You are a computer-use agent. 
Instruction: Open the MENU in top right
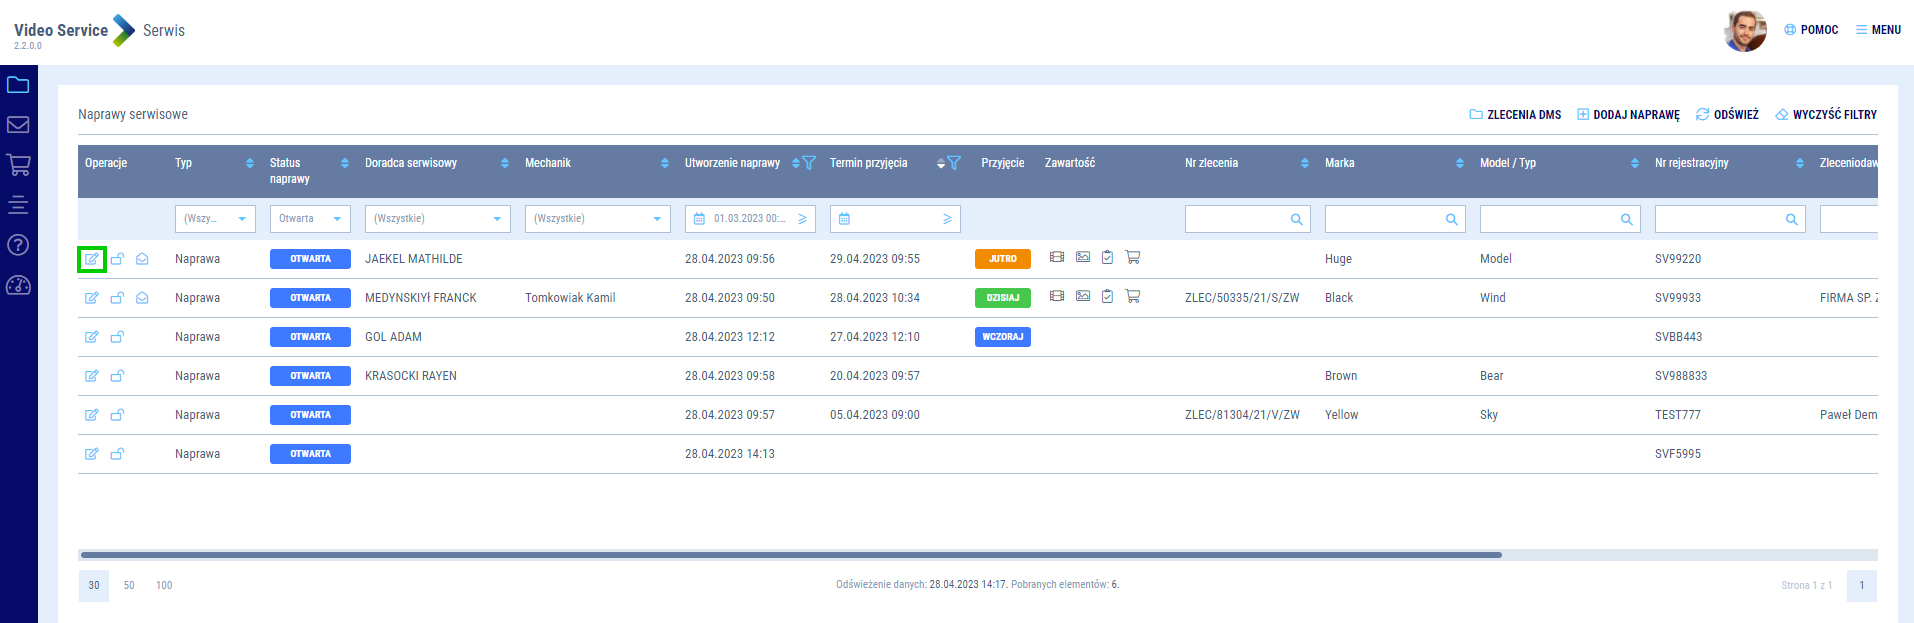point(1878,30)
